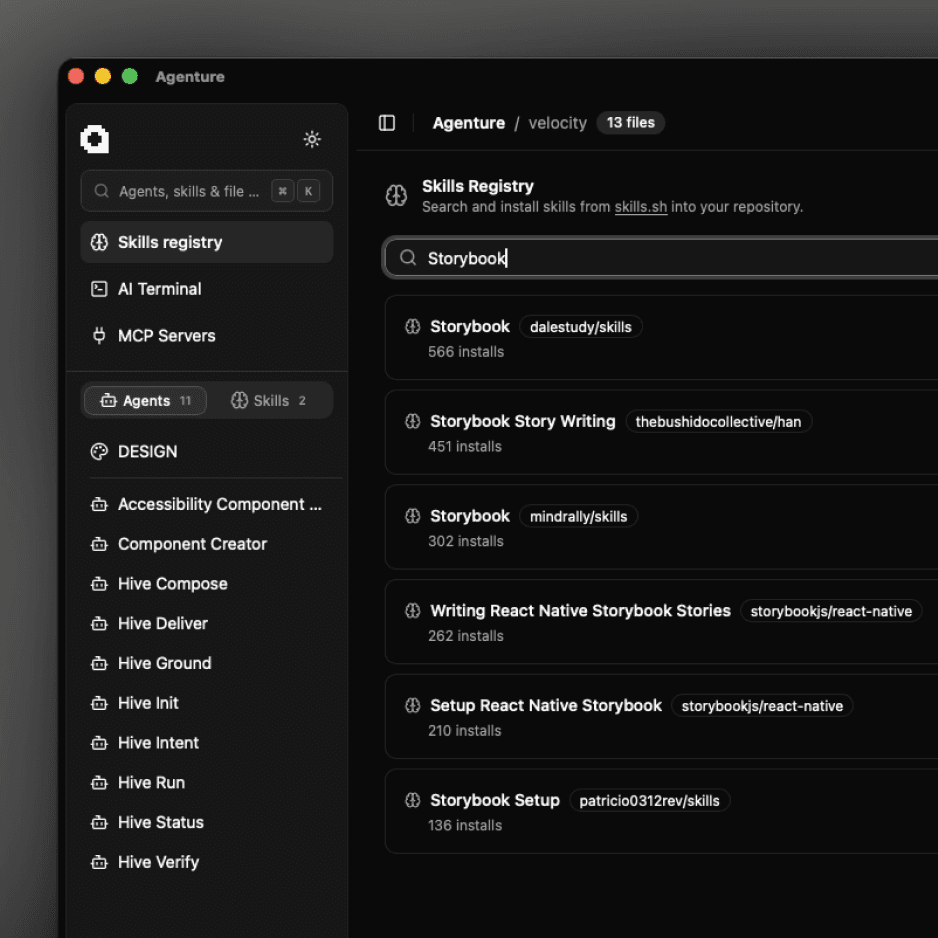Toggle the light/dark theme sun icon
Image resolution: width=938 pixels, height=938 pixels.
click(312, 139)
